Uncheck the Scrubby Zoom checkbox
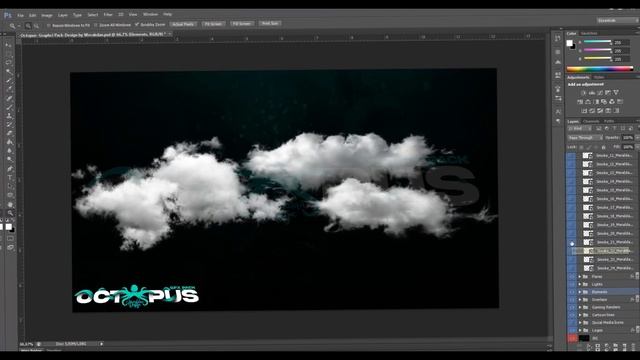The height and width of the screenshot is (360, 640). [137, 24]
